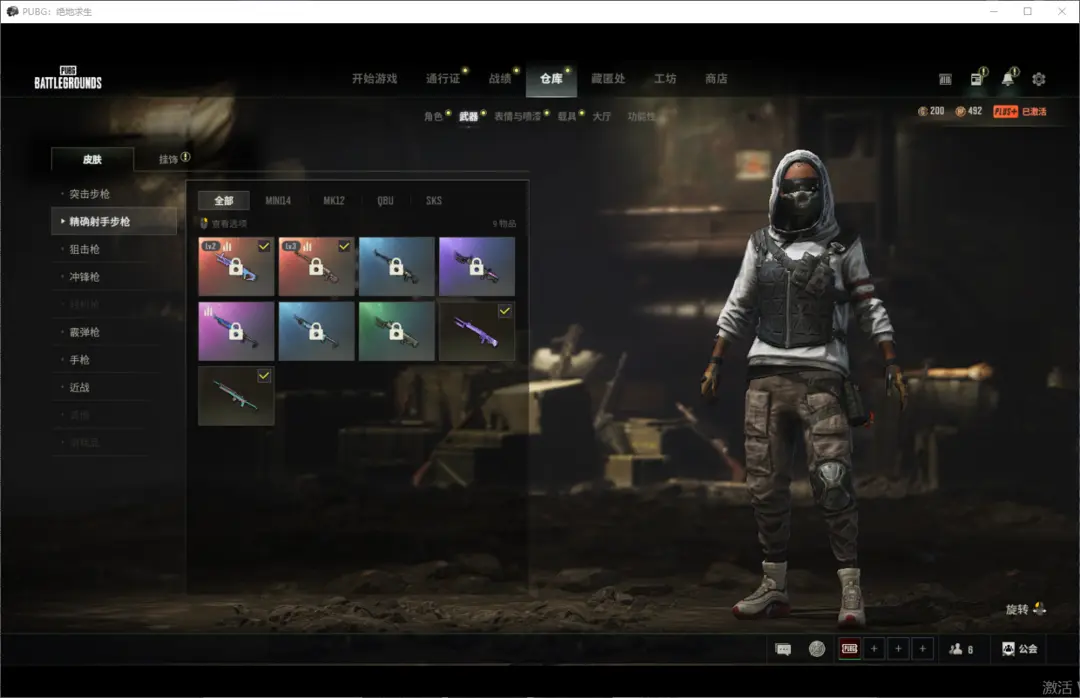Show 全部 weapon skins
The image size is (1080, 698).
pos(224,201)
